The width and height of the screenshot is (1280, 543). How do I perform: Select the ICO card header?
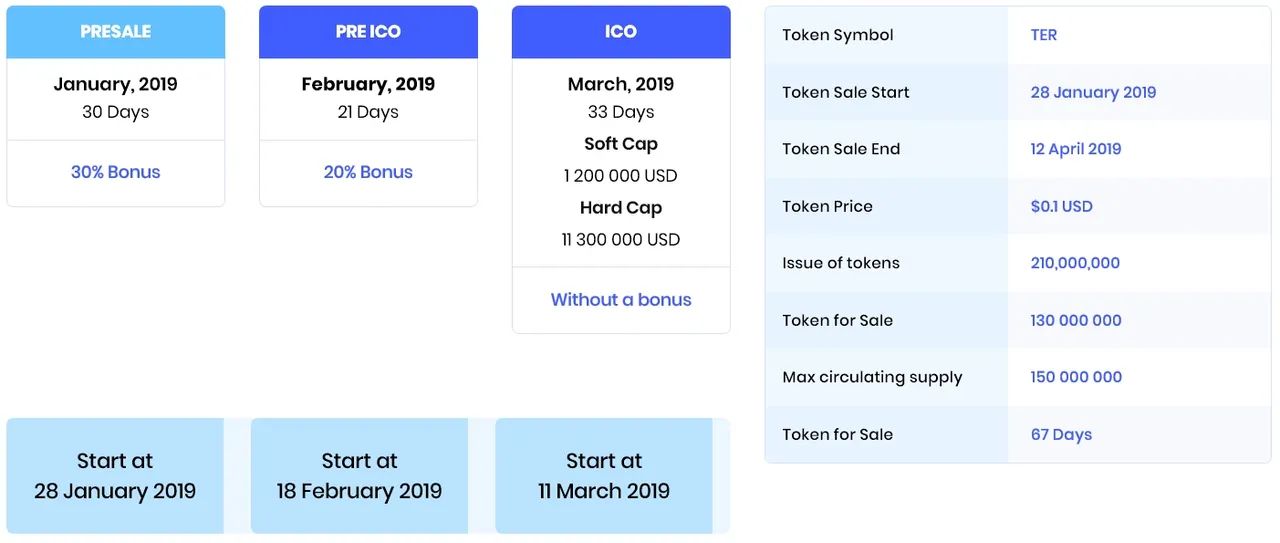(x=621, y=32)
